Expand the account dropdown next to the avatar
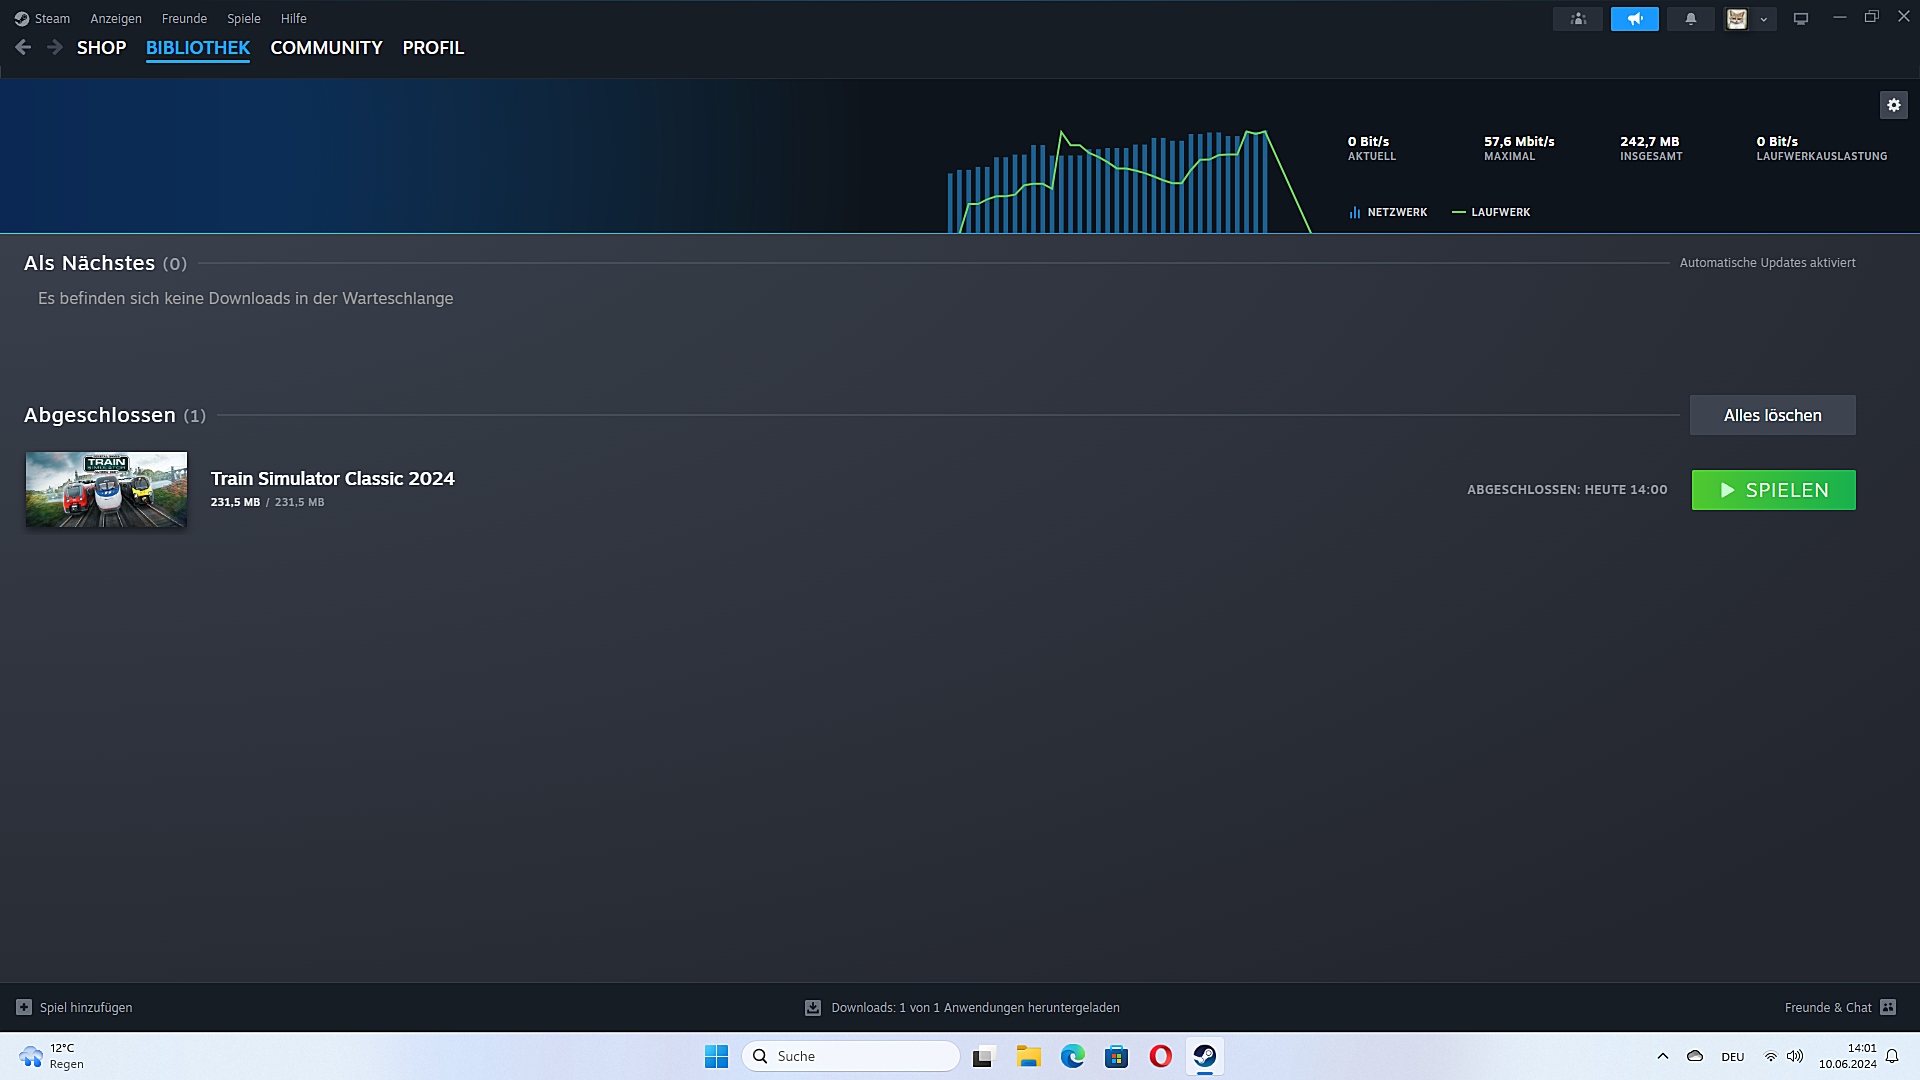Viewport: 1920px width, 1080px height. [x=1763, y=19]
